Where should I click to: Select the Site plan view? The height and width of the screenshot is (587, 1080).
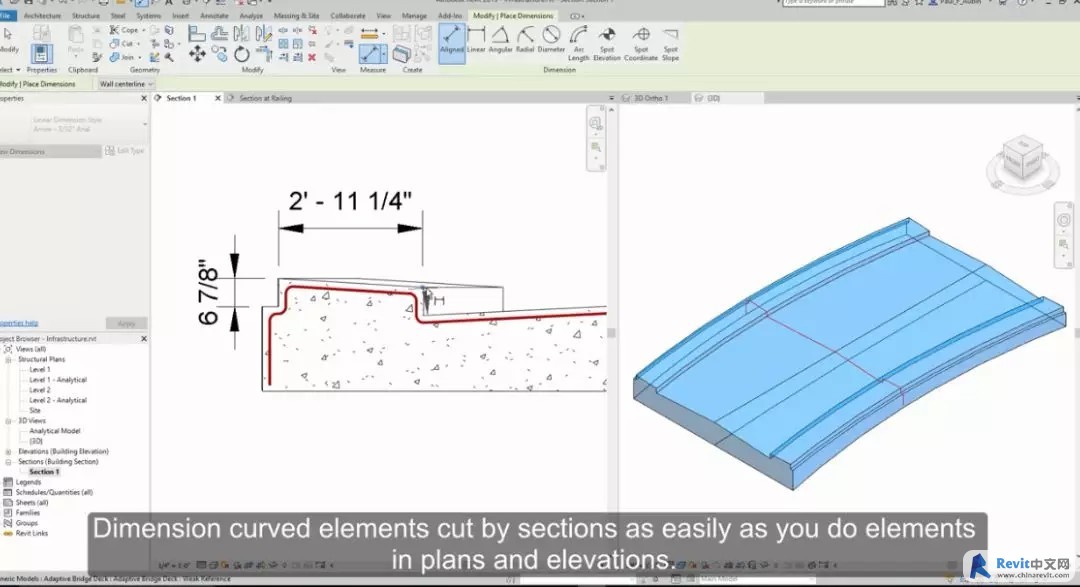pyautogui.click(x=35, y=411)
